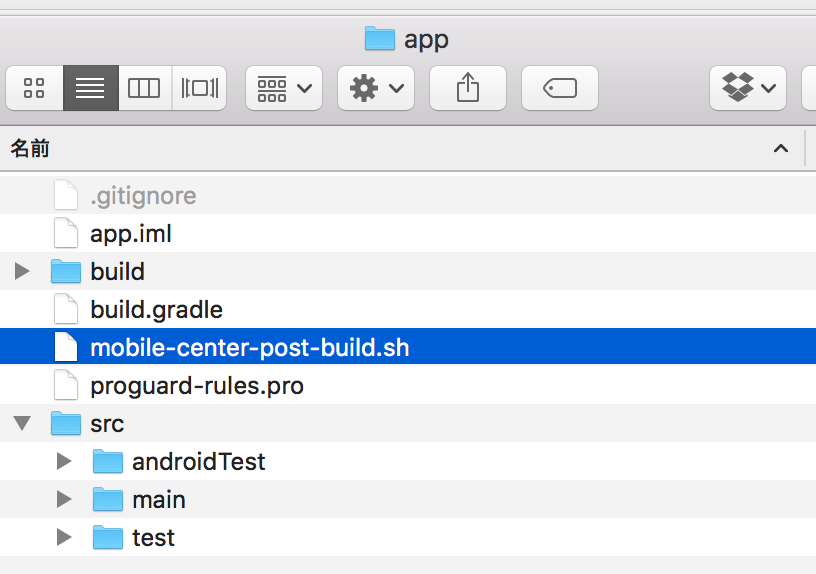Viewport: 816px width, 574px height.
Task: Expand the main folder
Action: (64, 499)
